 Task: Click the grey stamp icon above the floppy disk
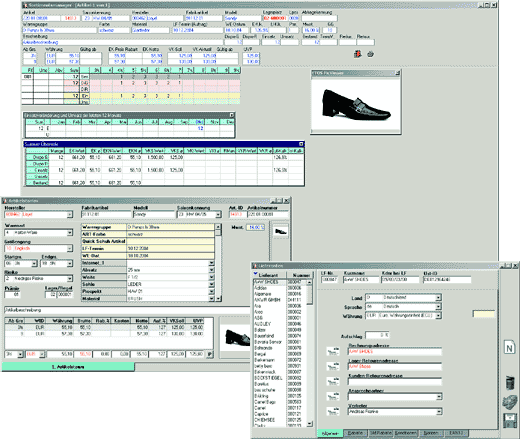pos(510,402)
